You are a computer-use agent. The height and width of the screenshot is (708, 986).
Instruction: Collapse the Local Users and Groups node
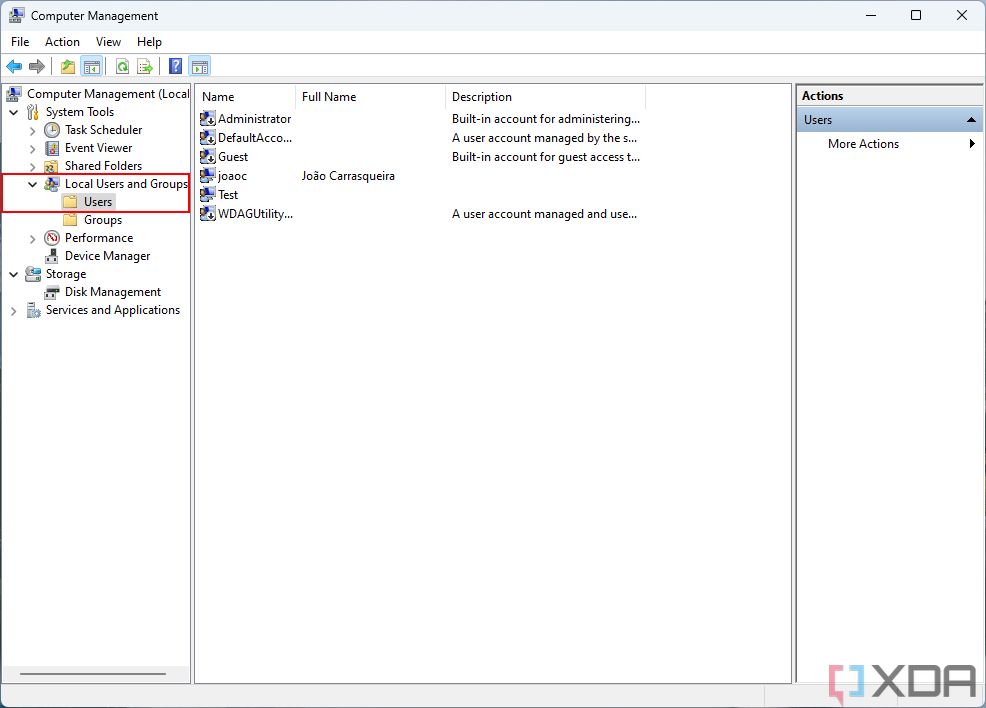coord(32,184)
